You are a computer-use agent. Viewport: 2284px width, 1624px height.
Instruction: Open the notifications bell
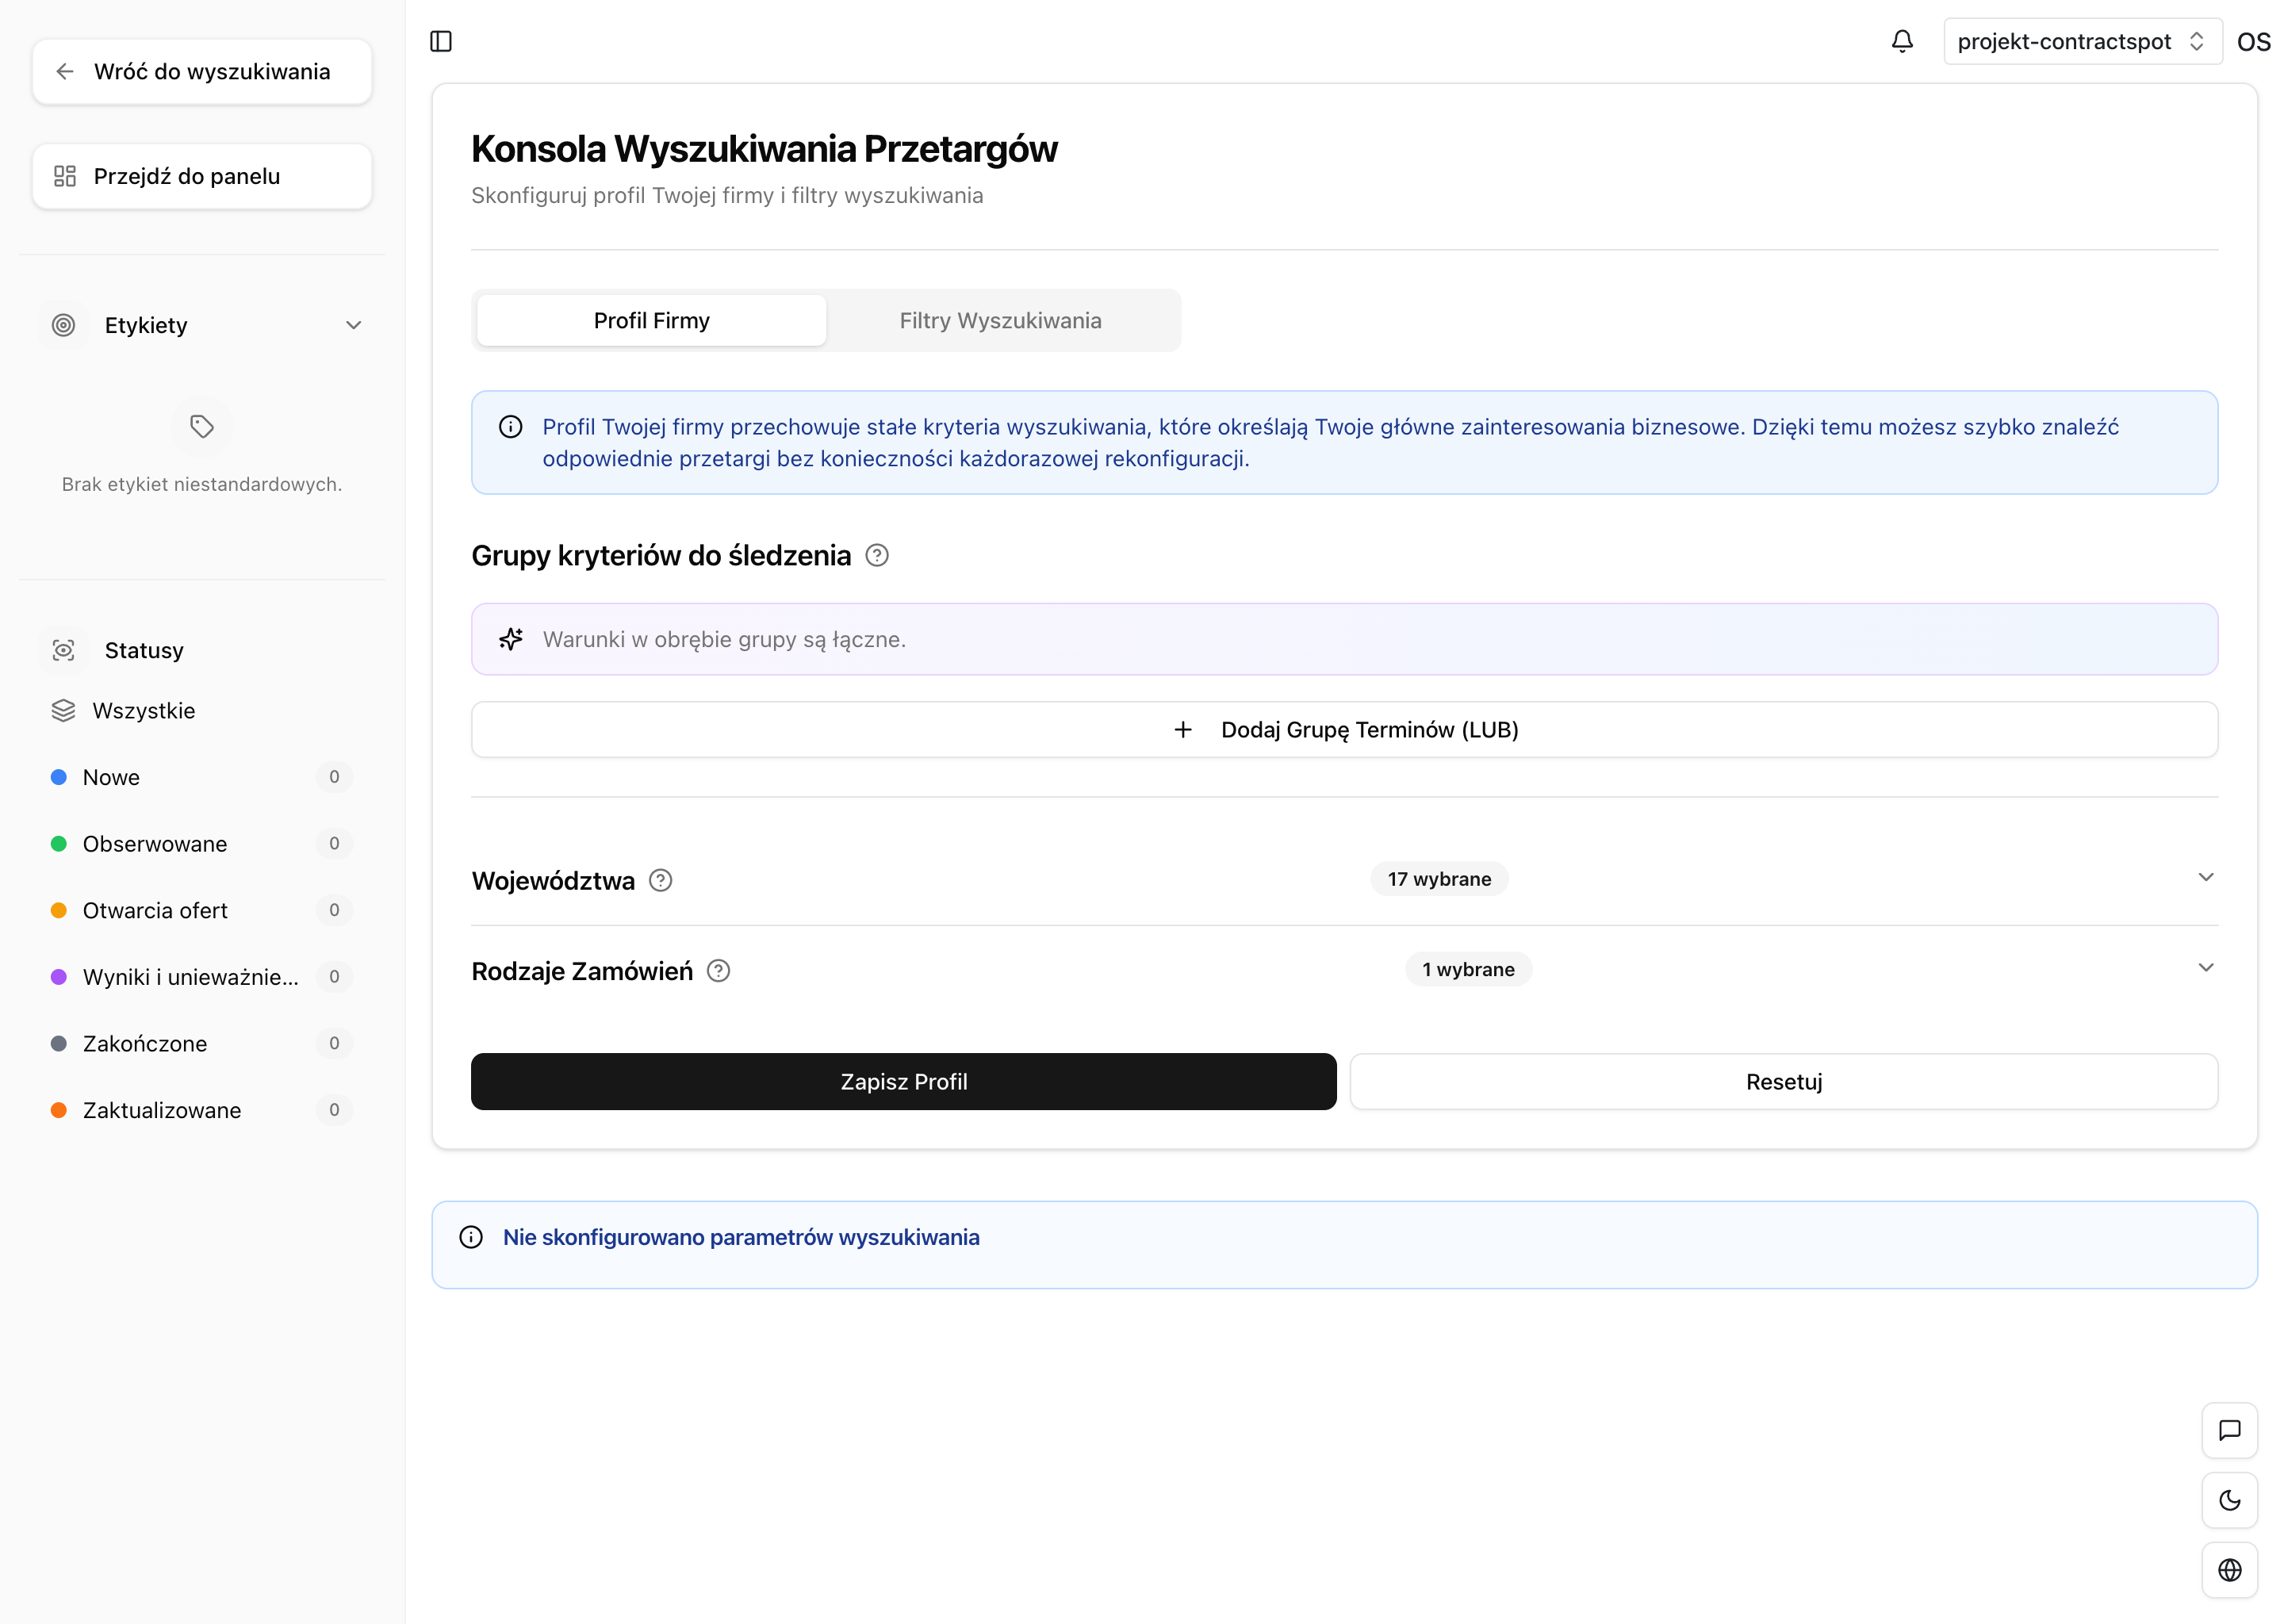coord(1902,41)
